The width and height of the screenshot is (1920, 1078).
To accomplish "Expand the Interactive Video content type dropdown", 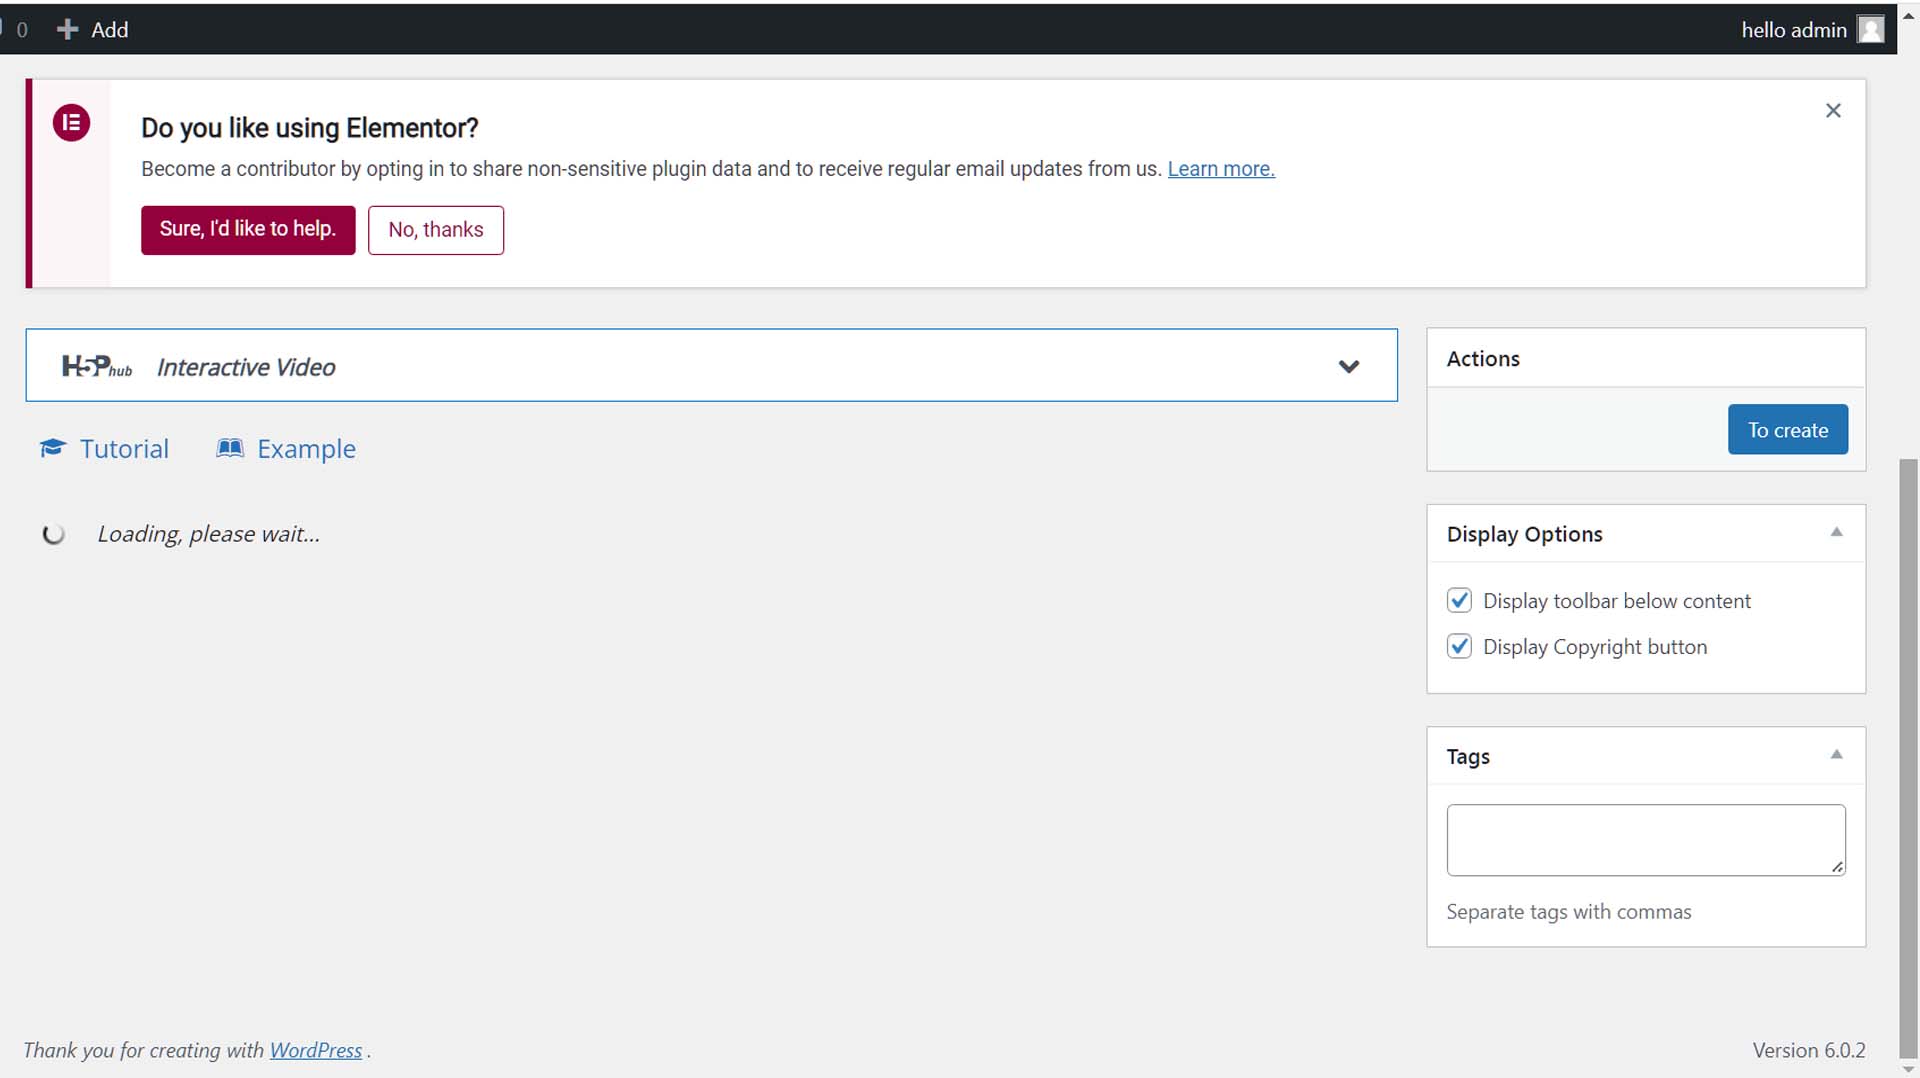I will point(1349,367).
